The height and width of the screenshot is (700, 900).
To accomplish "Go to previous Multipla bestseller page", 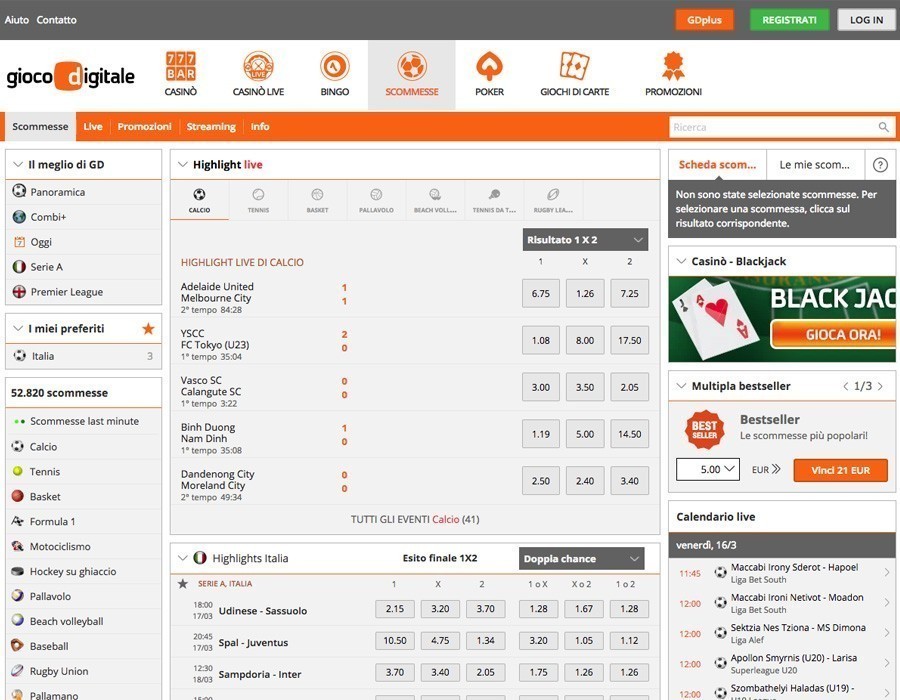I will [845, 386].
